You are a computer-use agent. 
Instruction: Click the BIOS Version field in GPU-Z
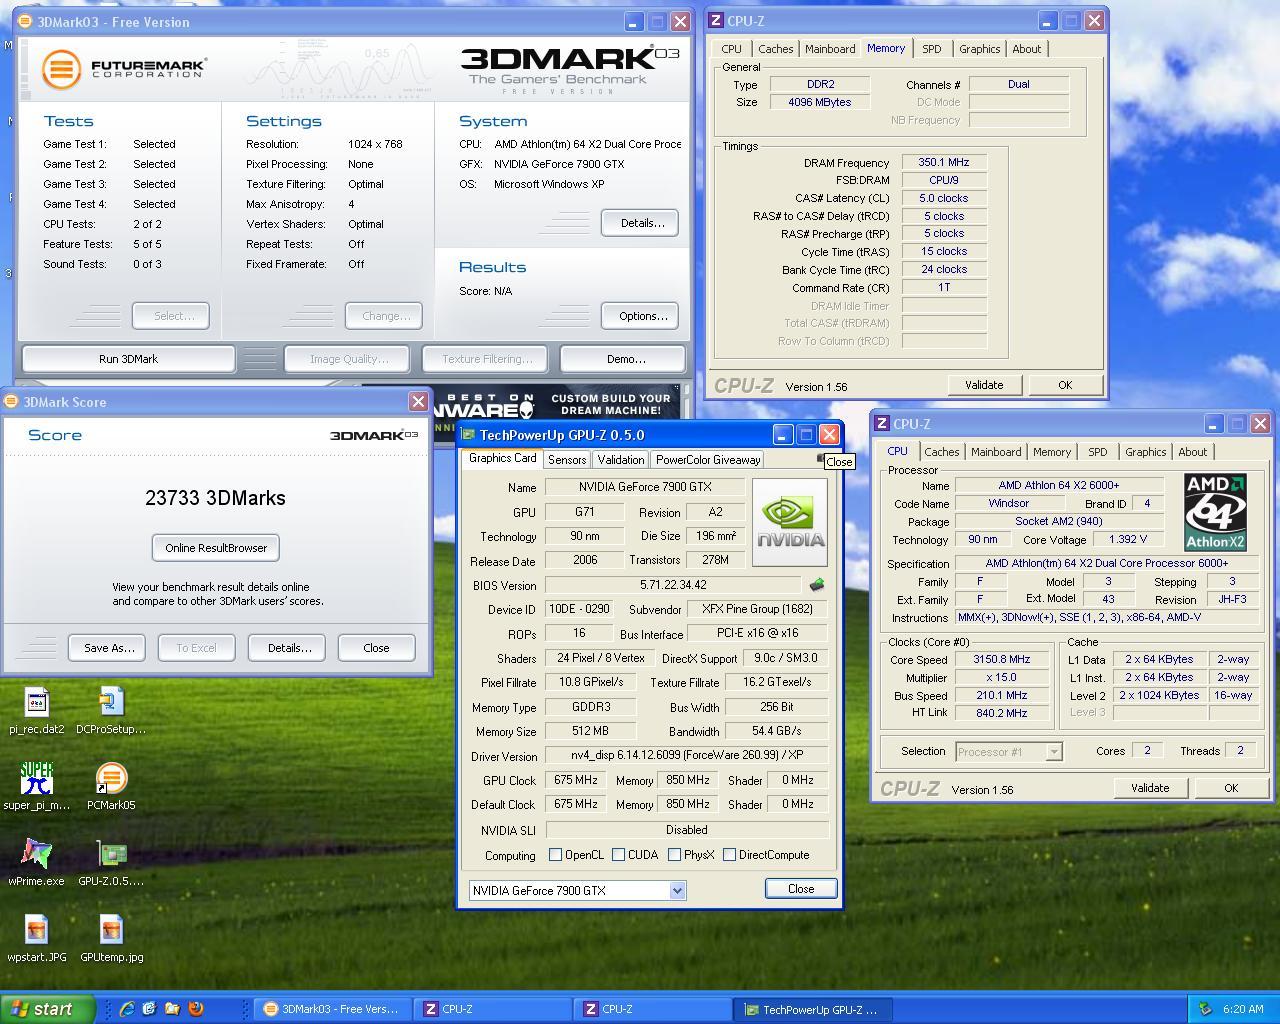pyautogui.click(x=672, y=585)
